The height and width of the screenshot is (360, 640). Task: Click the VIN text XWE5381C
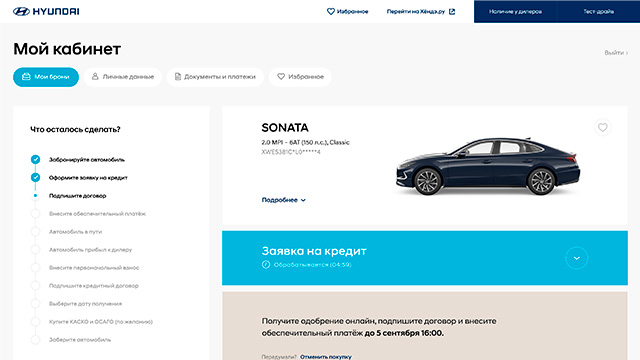tap(291, 152)
